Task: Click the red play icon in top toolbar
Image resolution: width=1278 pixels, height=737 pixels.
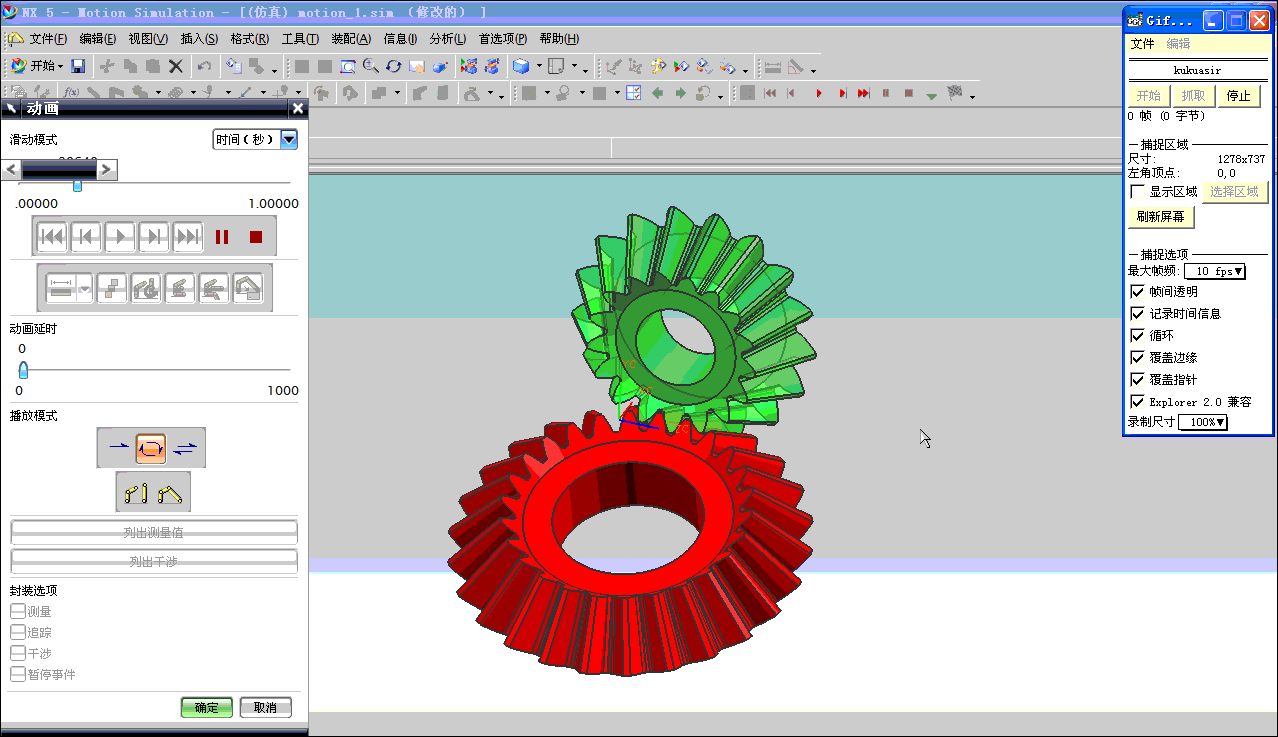Action: click(819, 93)
